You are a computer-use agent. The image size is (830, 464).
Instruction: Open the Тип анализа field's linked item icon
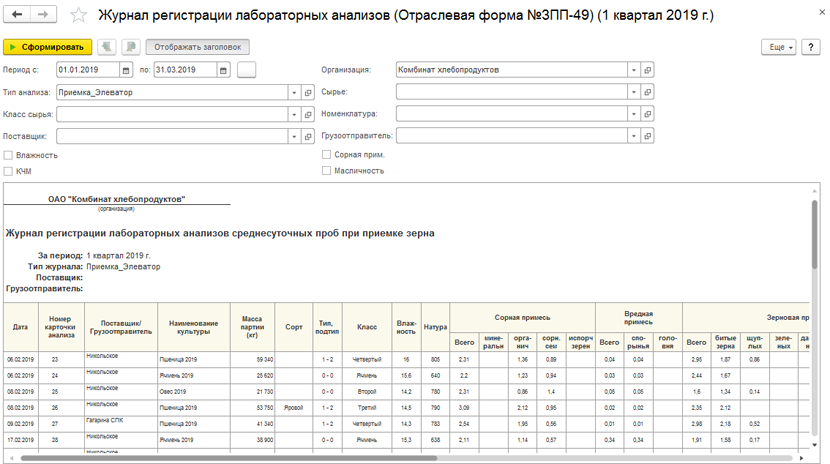coord(308,93)
